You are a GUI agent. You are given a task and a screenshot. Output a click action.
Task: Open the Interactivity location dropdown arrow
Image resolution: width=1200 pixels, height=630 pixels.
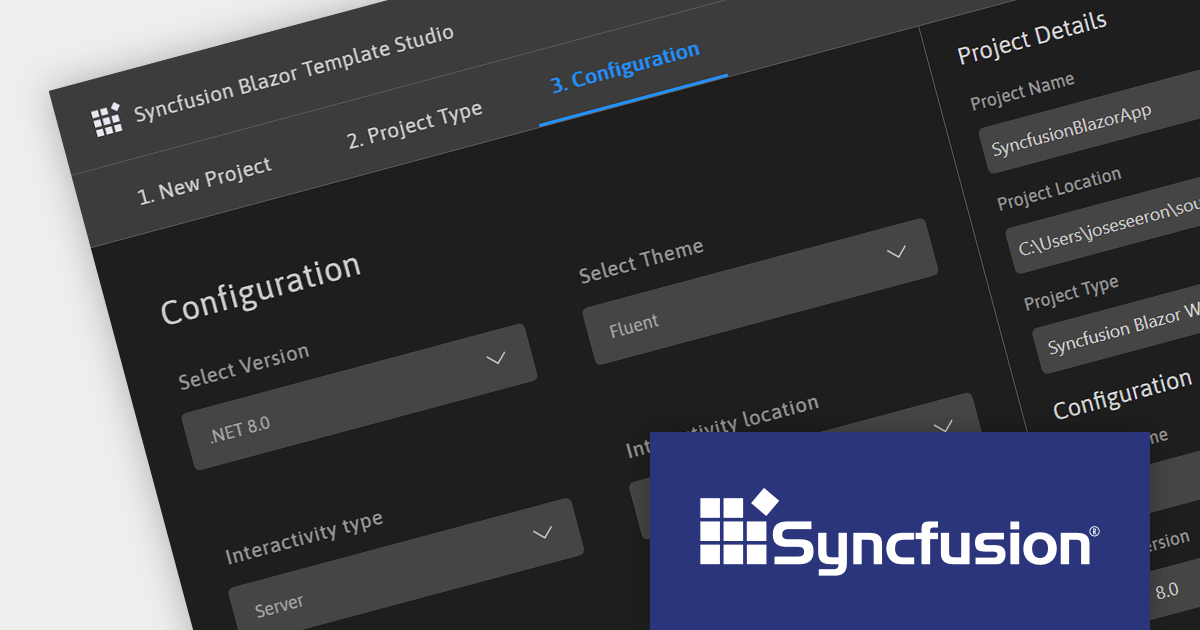[x=942, y=426]
